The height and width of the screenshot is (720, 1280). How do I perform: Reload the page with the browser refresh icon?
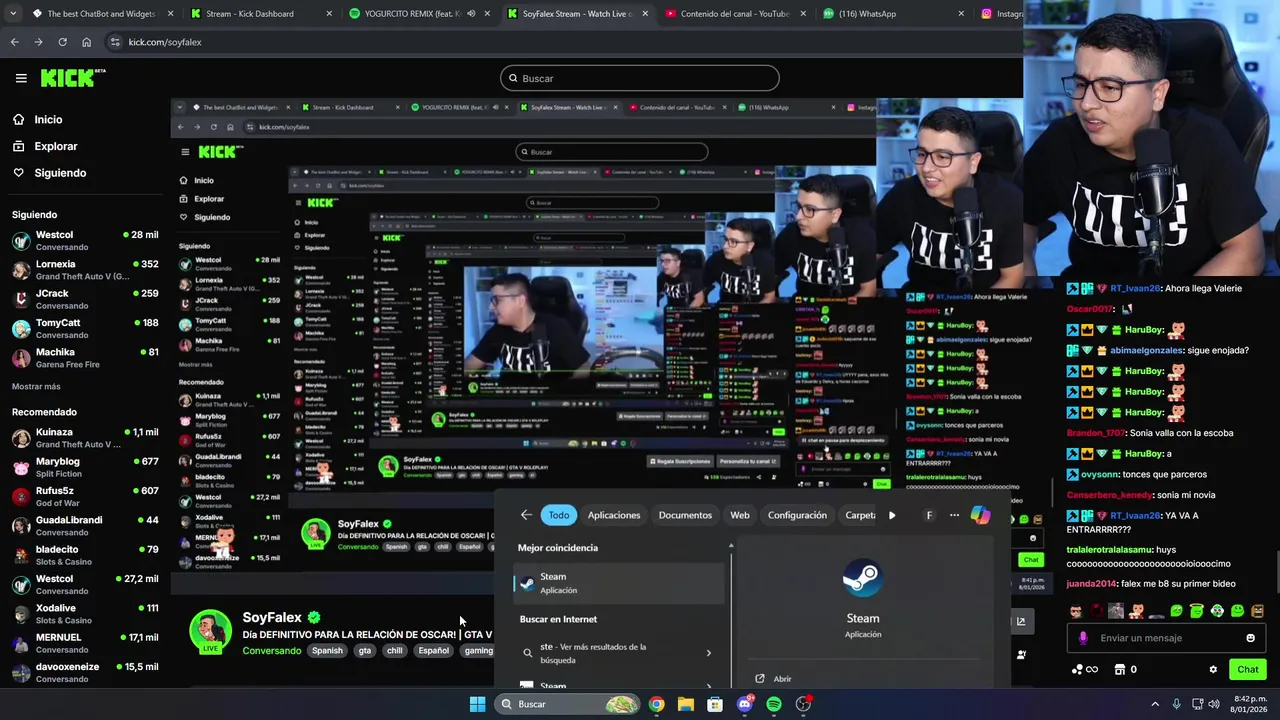[62, 42]
